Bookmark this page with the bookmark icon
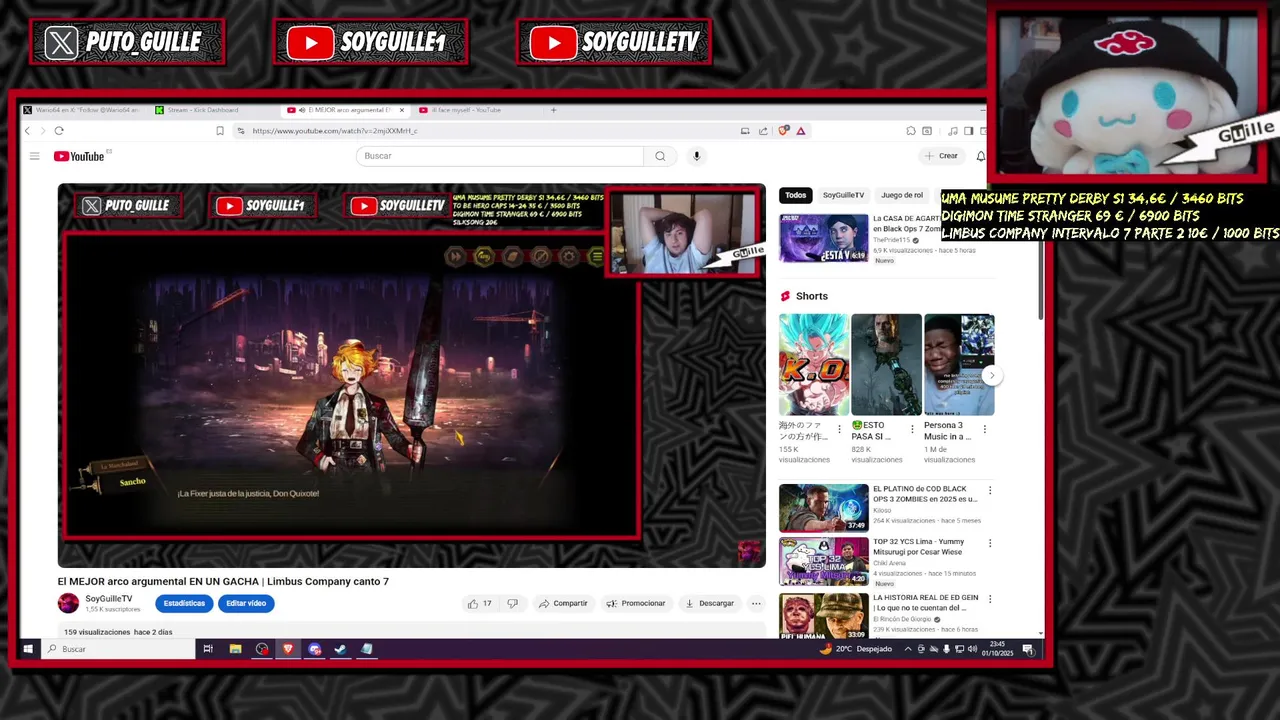Screen dimensions: 1280x720 [220, 131]
